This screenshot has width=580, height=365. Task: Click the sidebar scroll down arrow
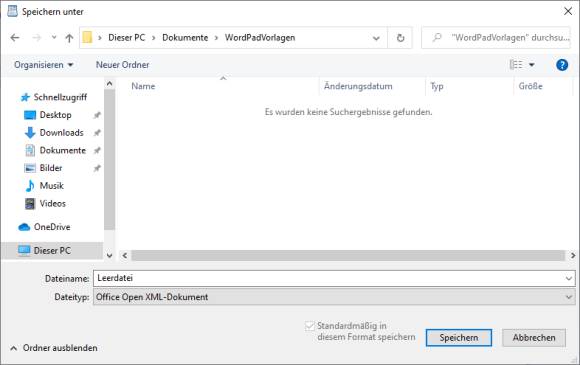click(109, 255)
